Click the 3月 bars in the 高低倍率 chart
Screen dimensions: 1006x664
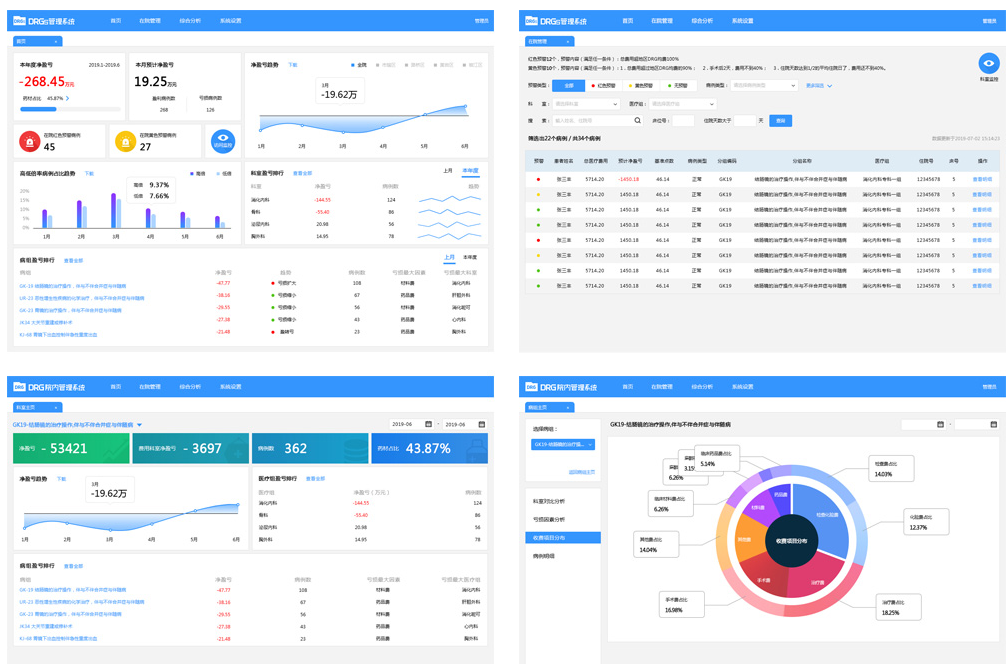tap(115, 210)
